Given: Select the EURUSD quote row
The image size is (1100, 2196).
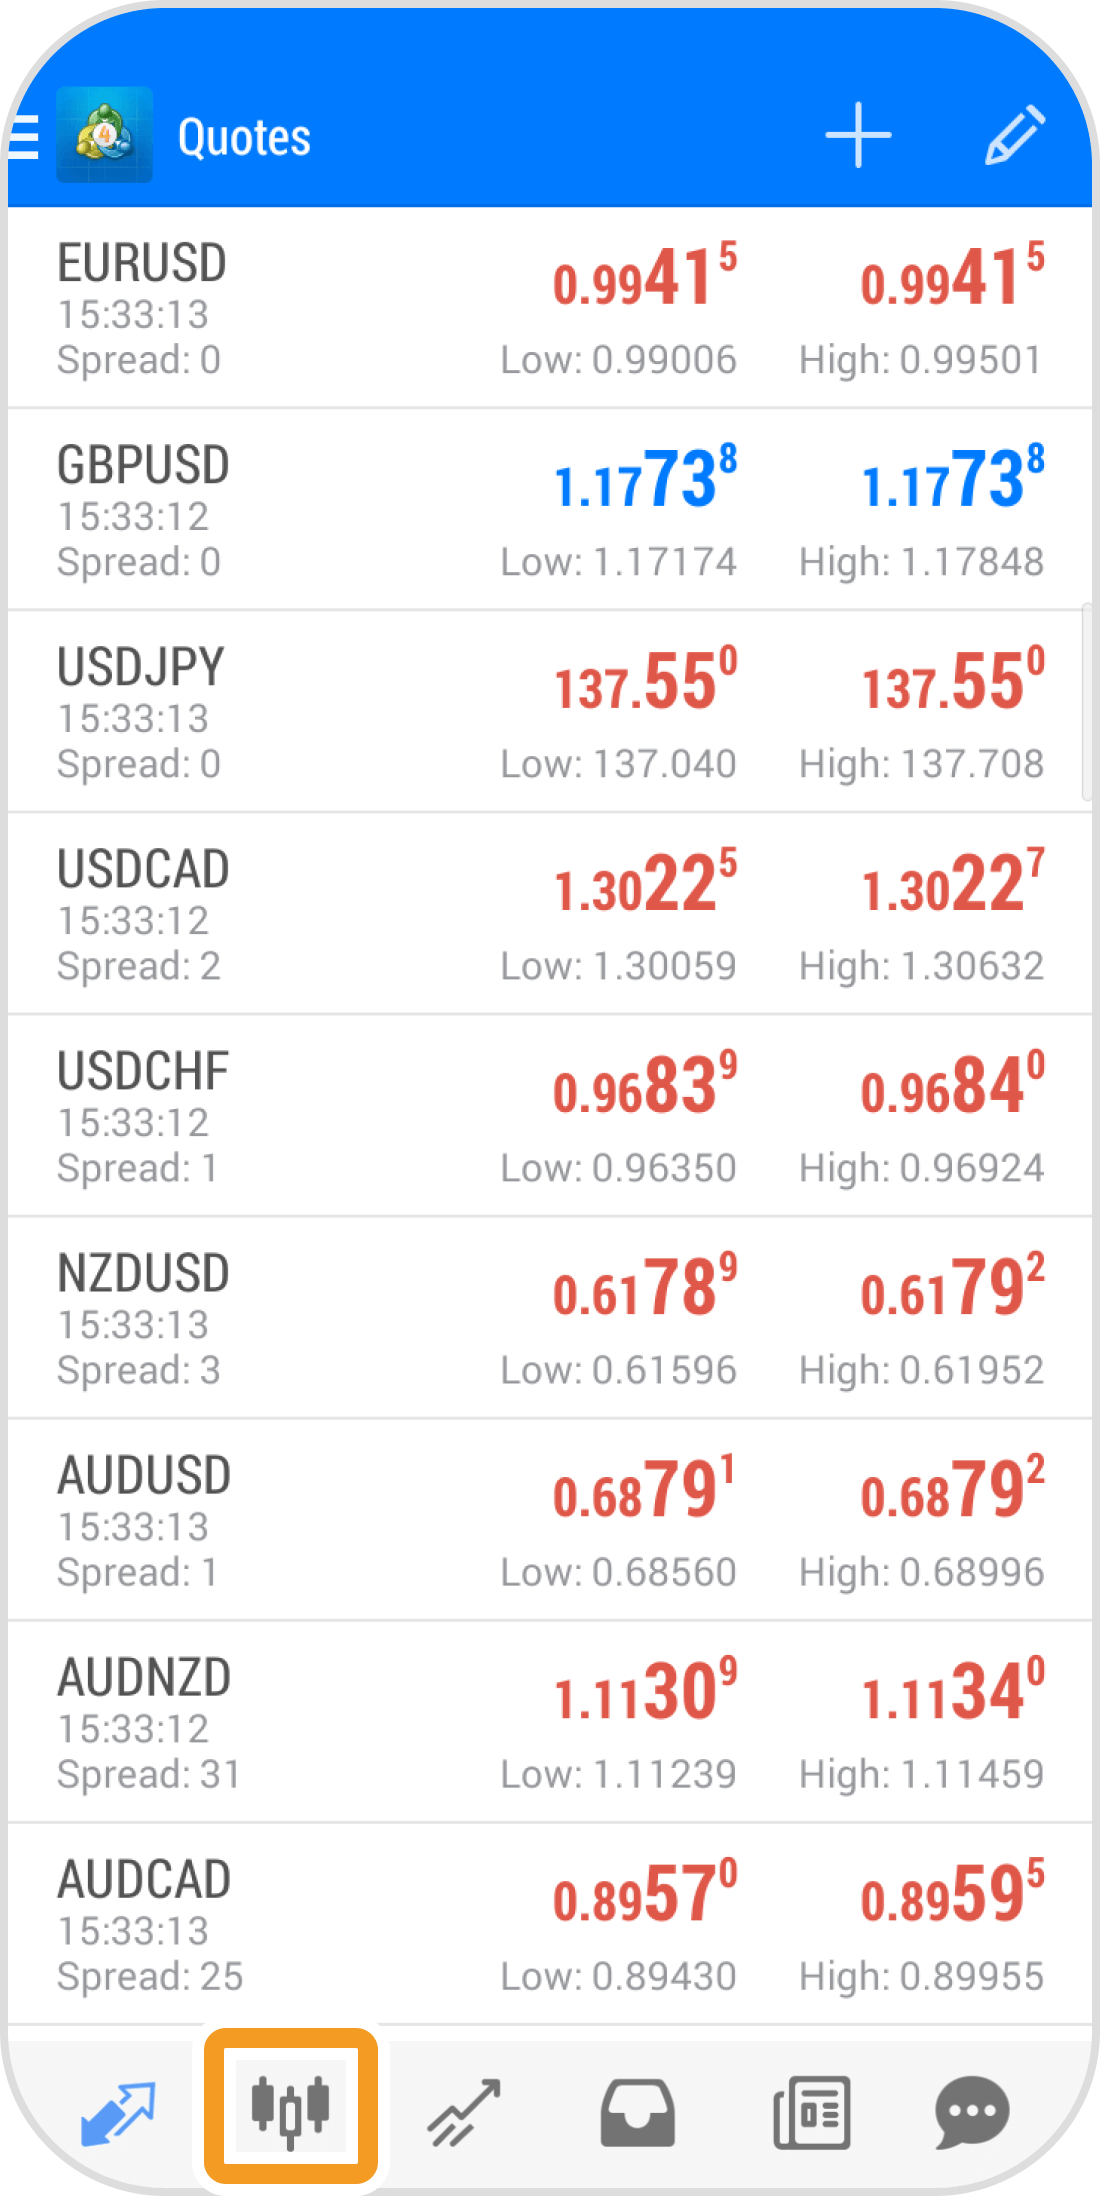Looking at the screenshot, I should click(x=300, y=308).
